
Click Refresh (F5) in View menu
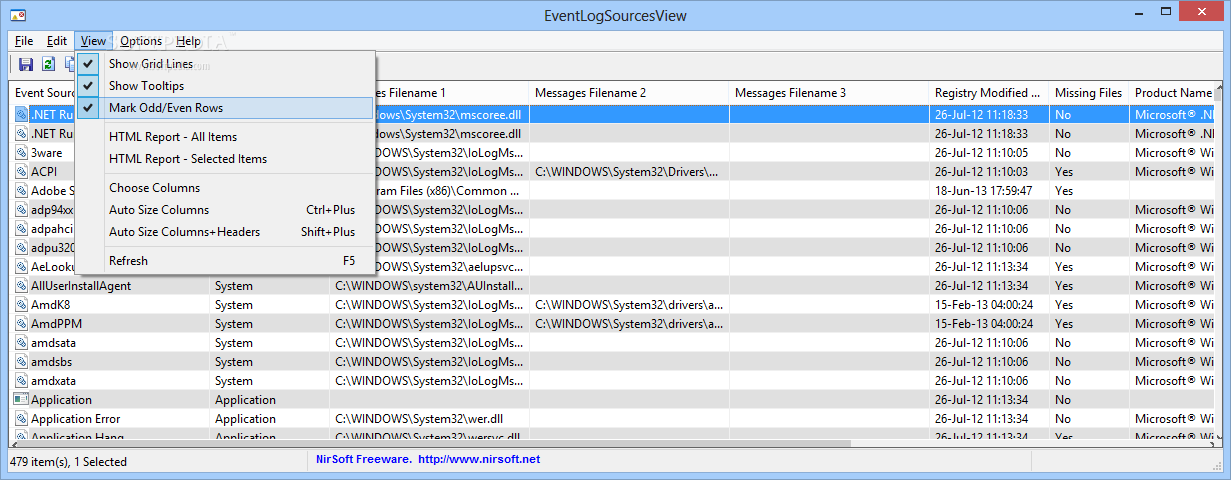click(x=225, y=261)
